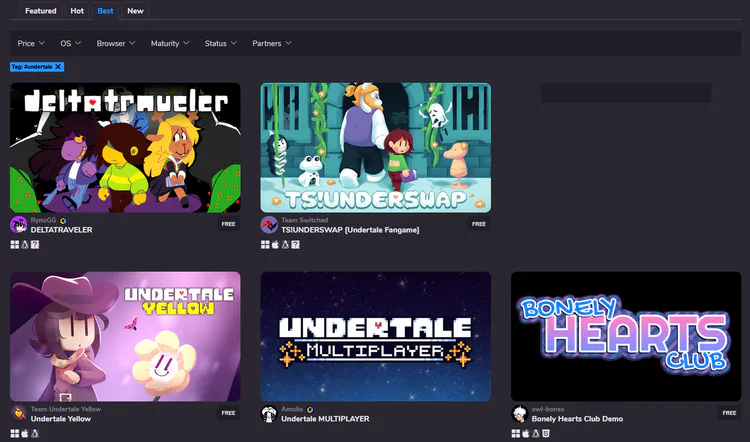Click the FREE badge on DELTATRAVELER

coord(229,224)
